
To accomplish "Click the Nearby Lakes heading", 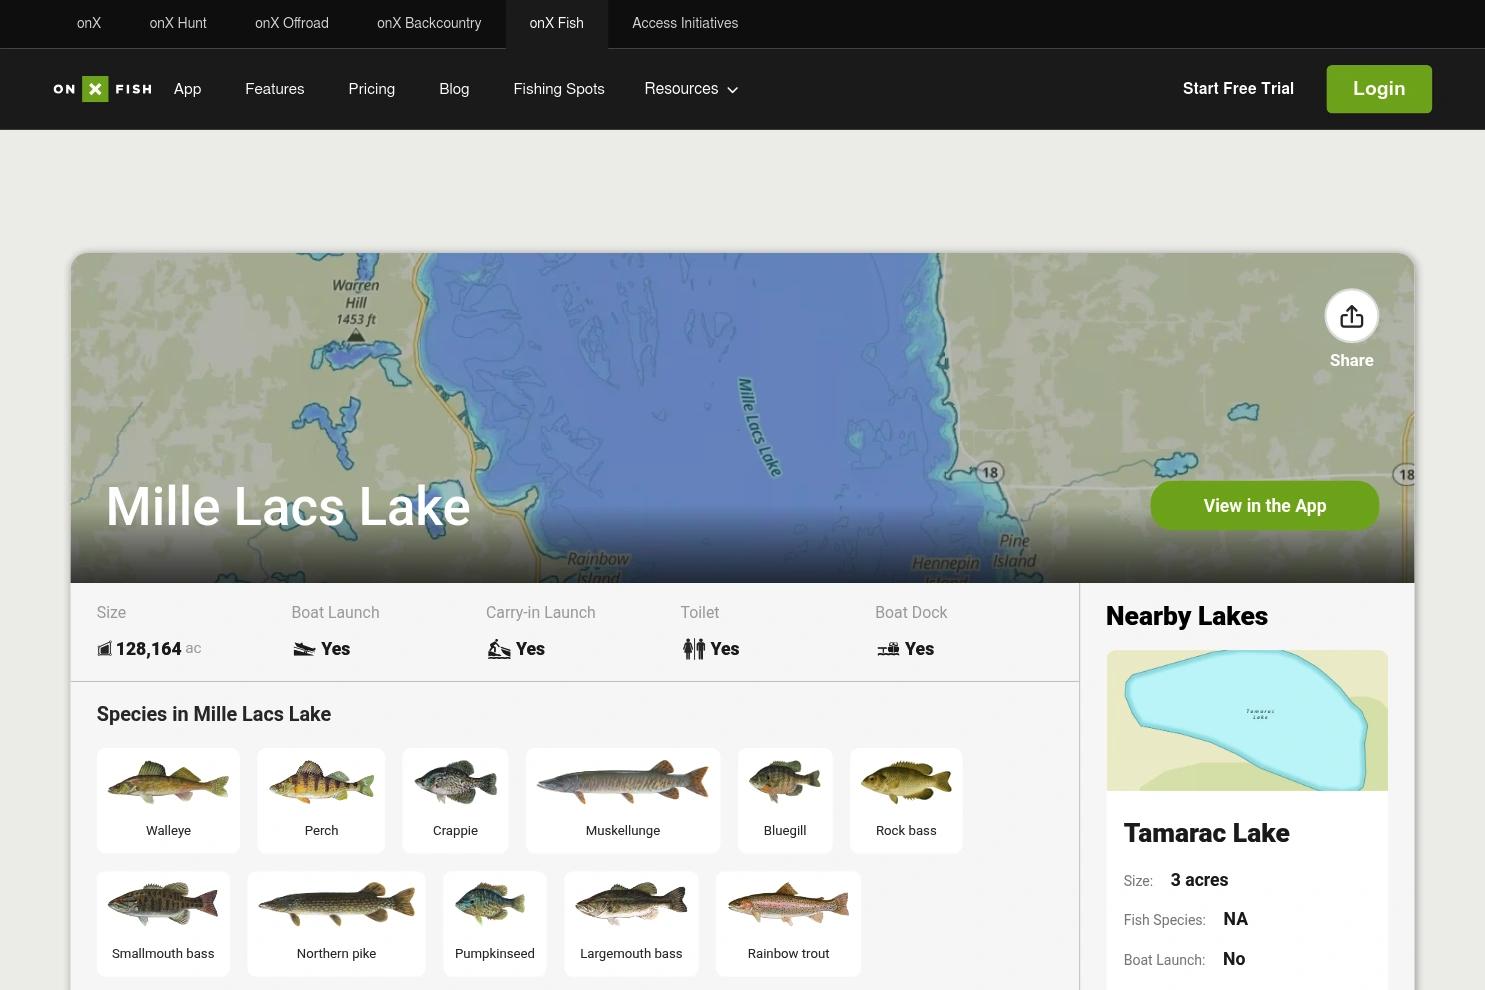I will (1187, 616).
